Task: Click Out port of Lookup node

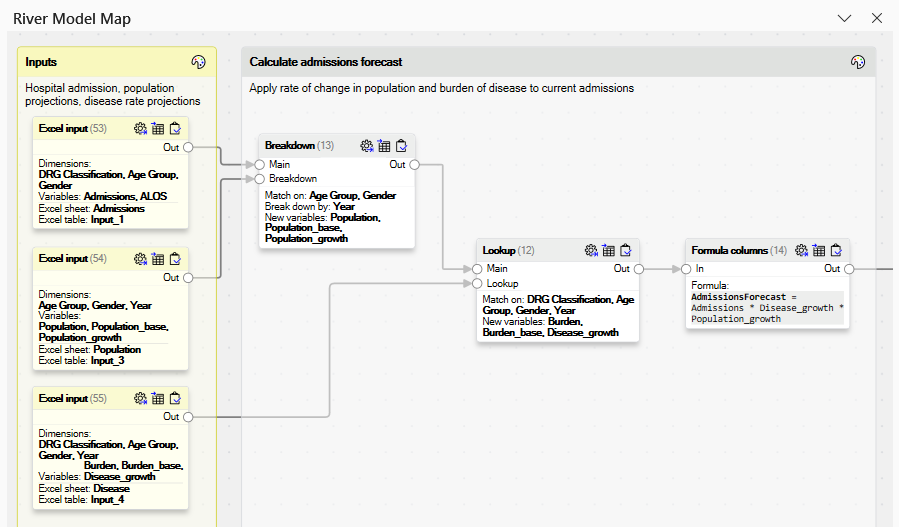Action: coord(639,269)
